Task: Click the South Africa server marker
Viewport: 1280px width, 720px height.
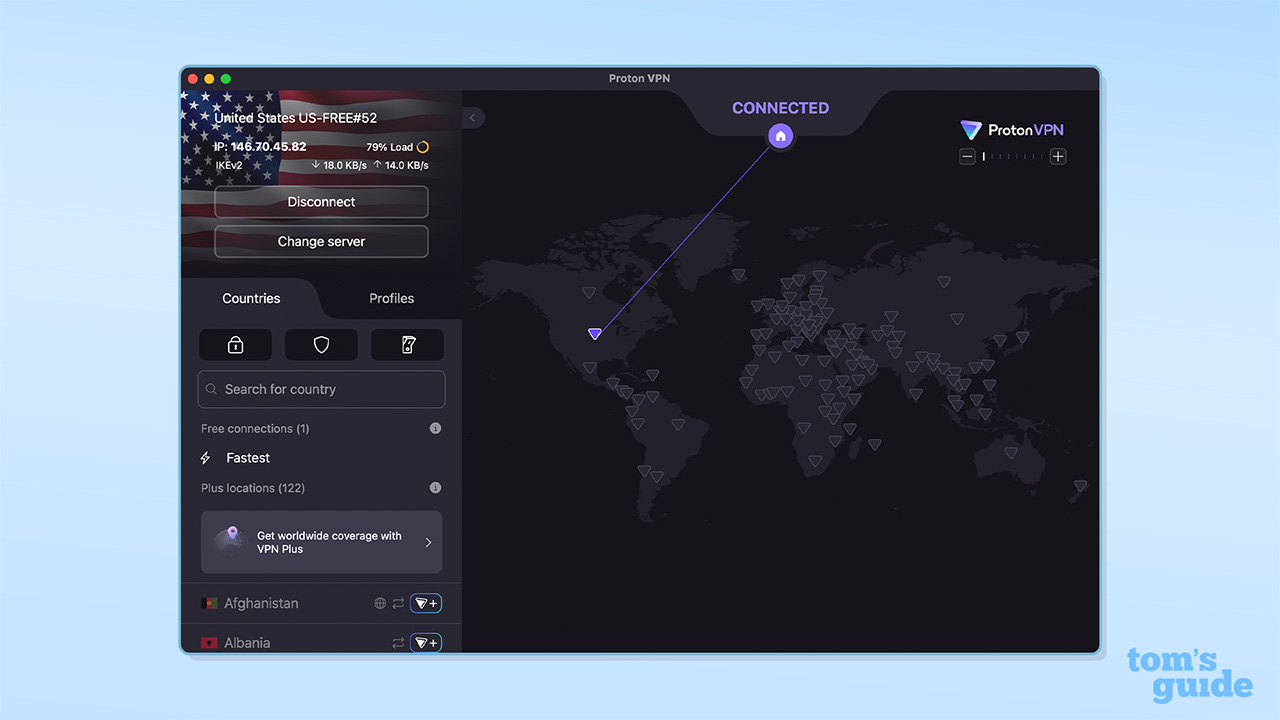Action: pyautogui.click(x=815, y=461)
